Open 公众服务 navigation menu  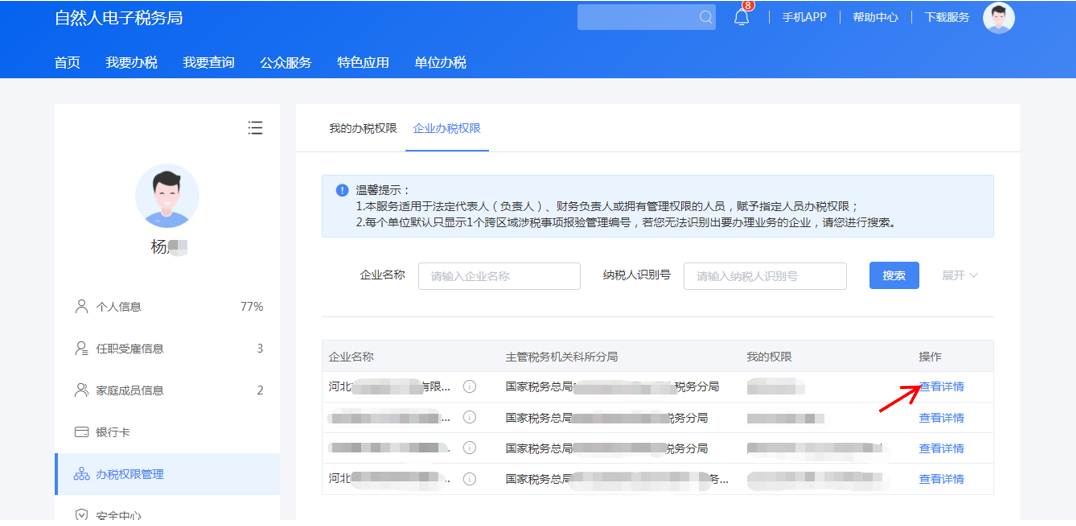[285, 63]
